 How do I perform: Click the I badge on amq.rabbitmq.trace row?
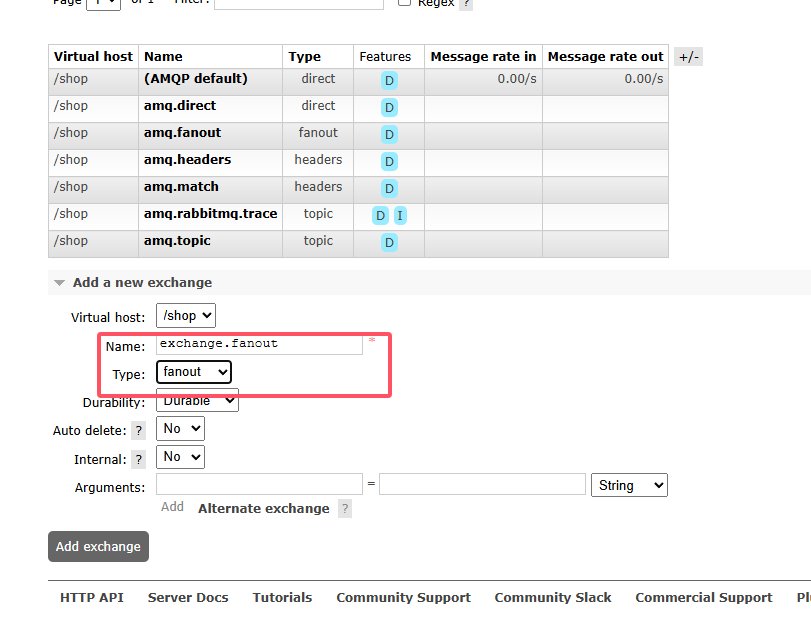400,215
